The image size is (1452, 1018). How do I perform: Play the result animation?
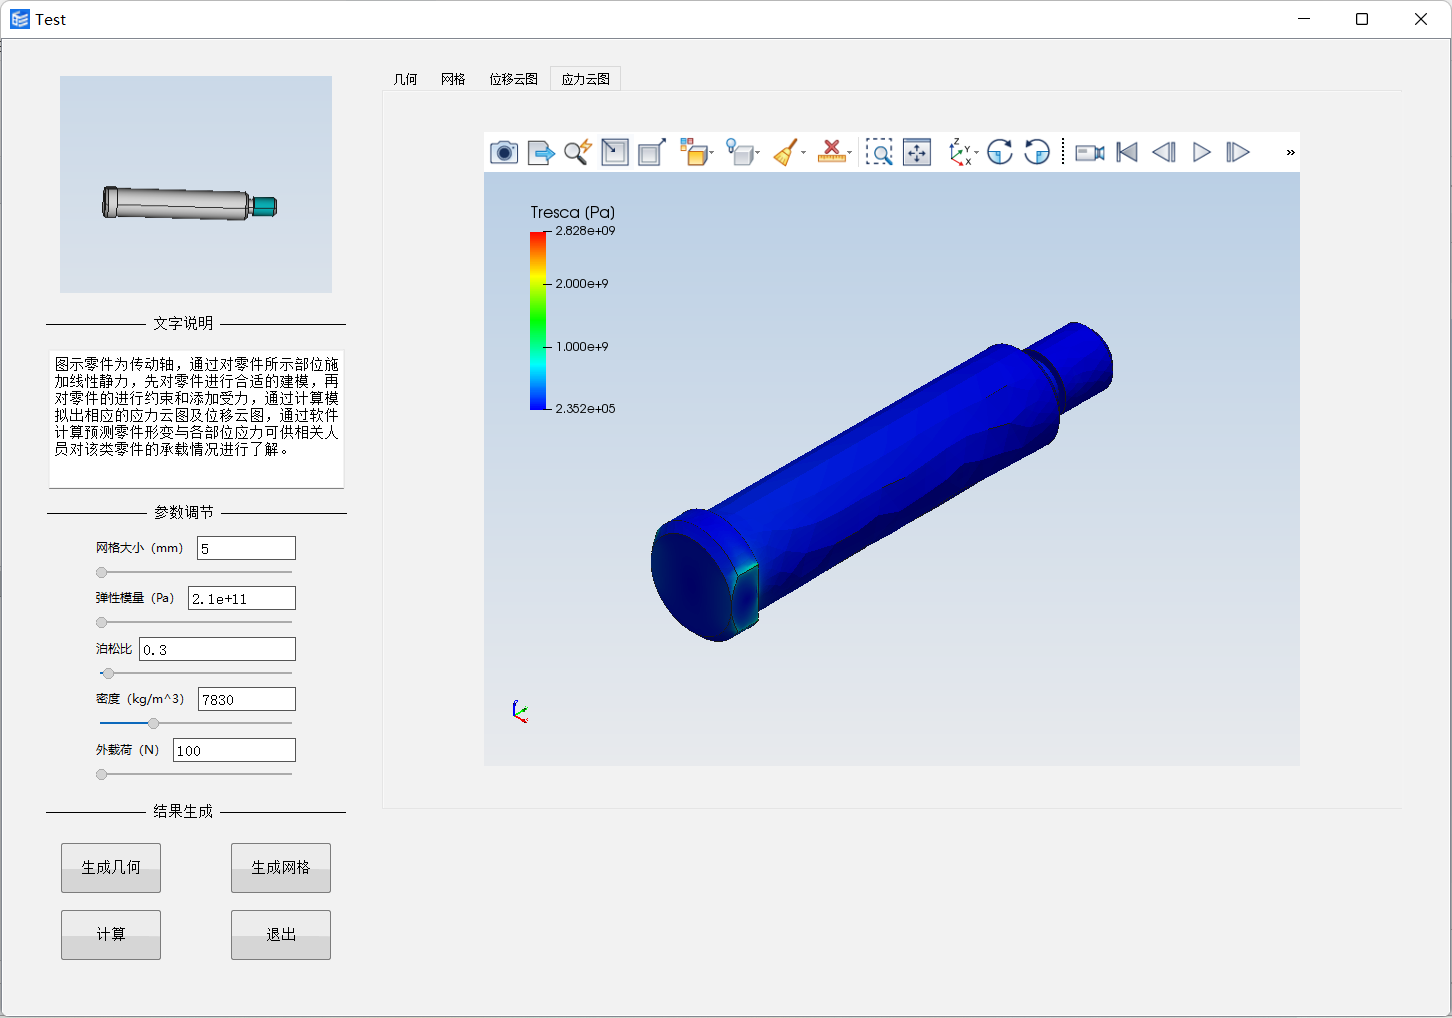(1201, 152)
